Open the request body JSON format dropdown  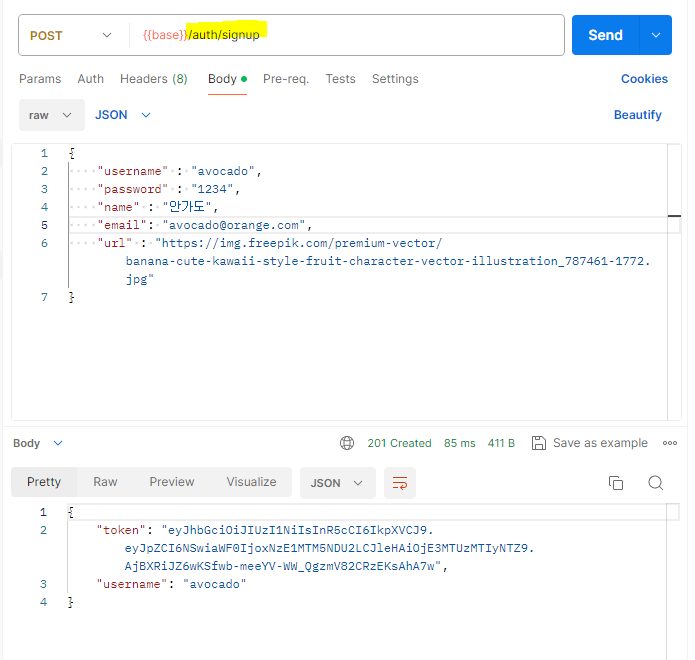[x=123, y=115]
